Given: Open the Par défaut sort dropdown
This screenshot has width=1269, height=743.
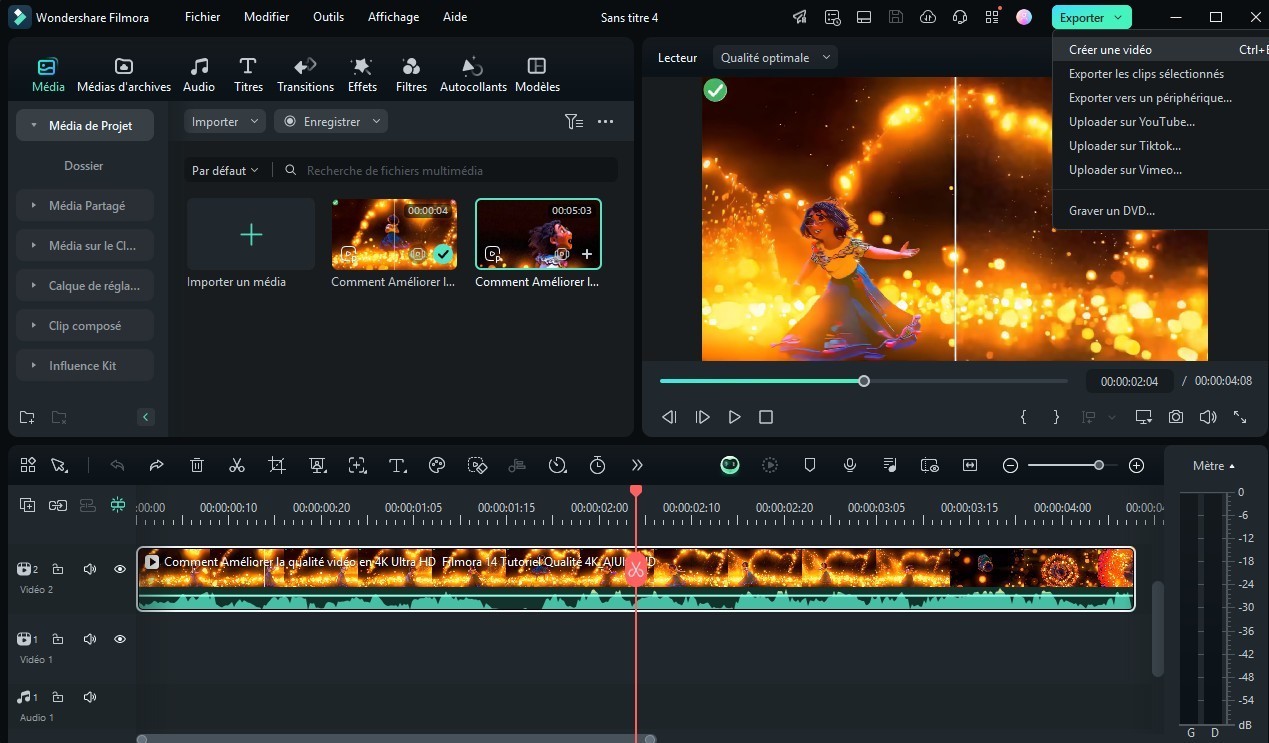Looking at the screenshot, I should click(x=225, y=171).
